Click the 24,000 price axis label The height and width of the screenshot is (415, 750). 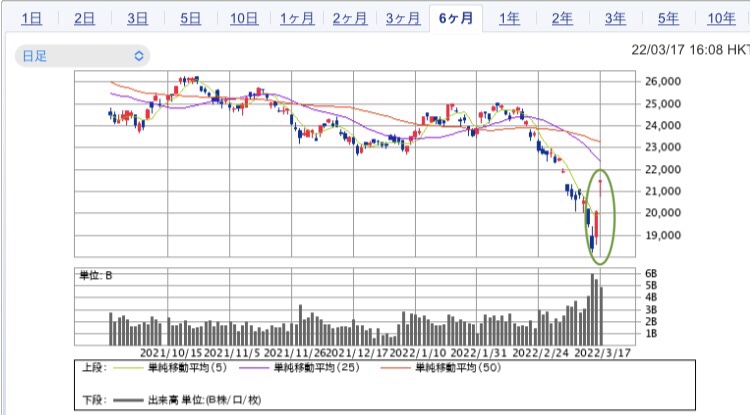click(x=663, y=125)
